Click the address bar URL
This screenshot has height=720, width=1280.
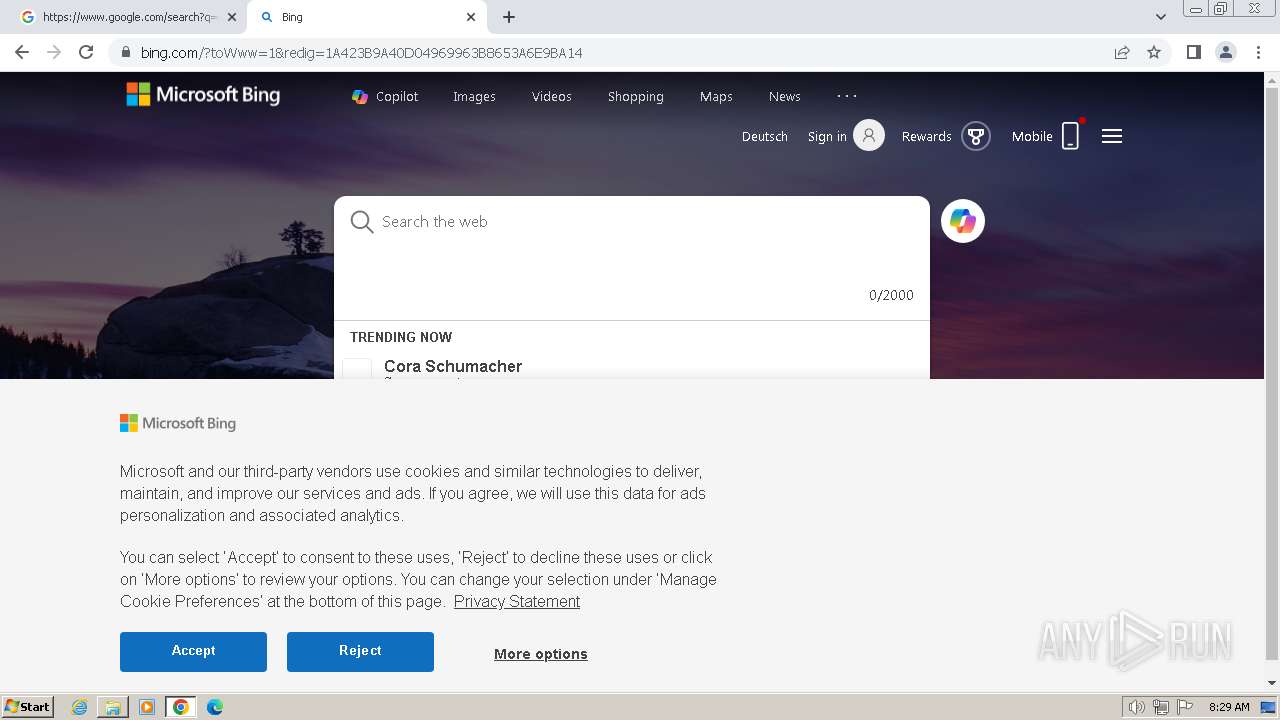[361, 53]
